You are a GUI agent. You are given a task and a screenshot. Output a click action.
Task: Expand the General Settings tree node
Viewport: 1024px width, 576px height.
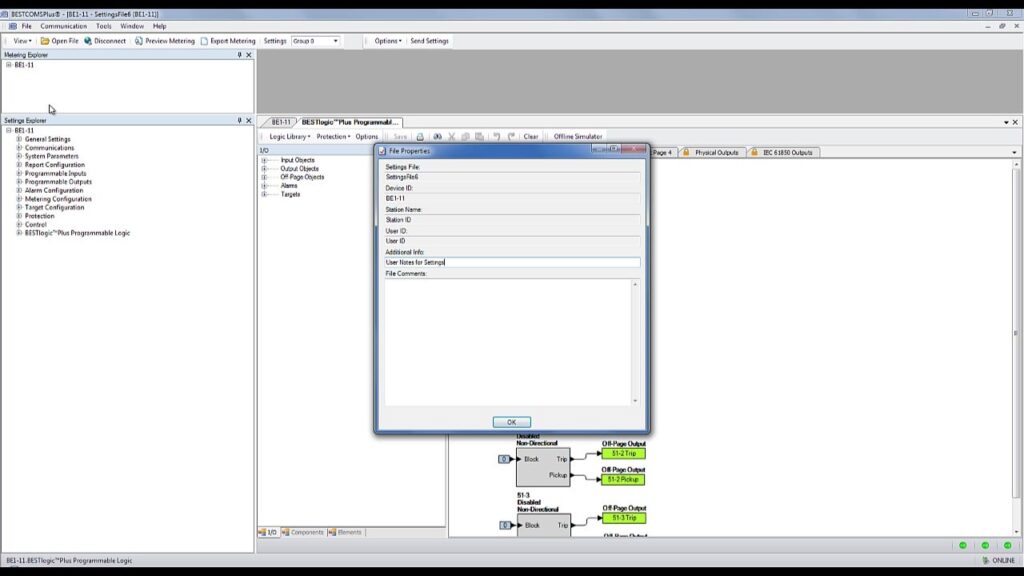pos(19,139)
